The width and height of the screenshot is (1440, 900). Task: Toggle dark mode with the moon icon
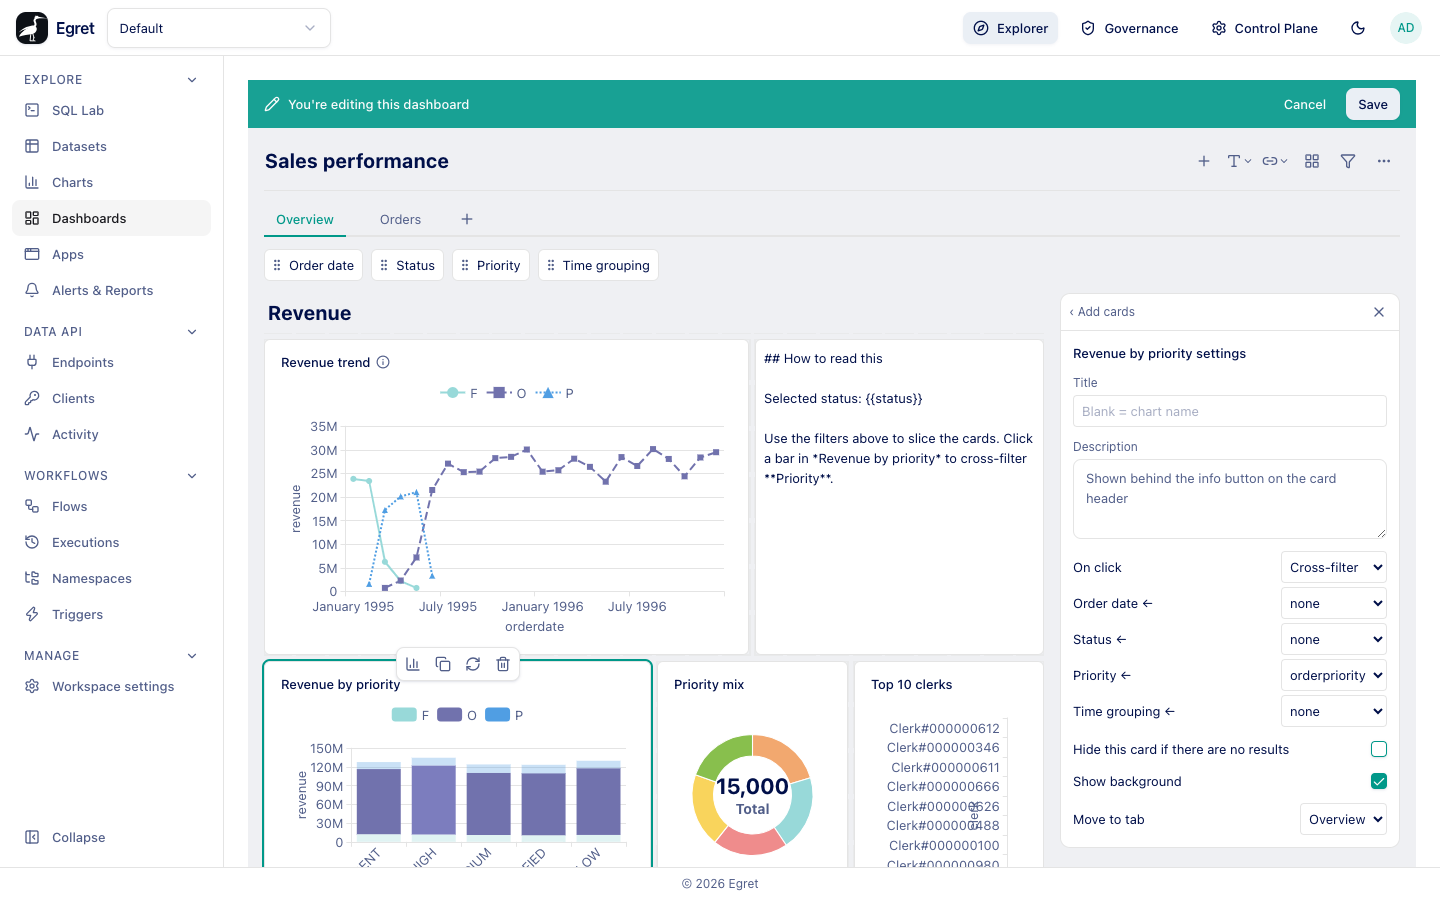(1358, 28)
